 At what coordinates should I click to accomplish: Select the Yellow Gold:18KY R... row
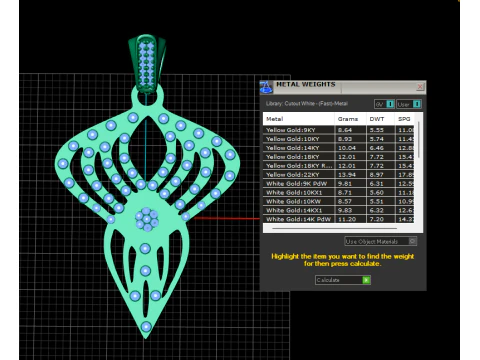339,166
